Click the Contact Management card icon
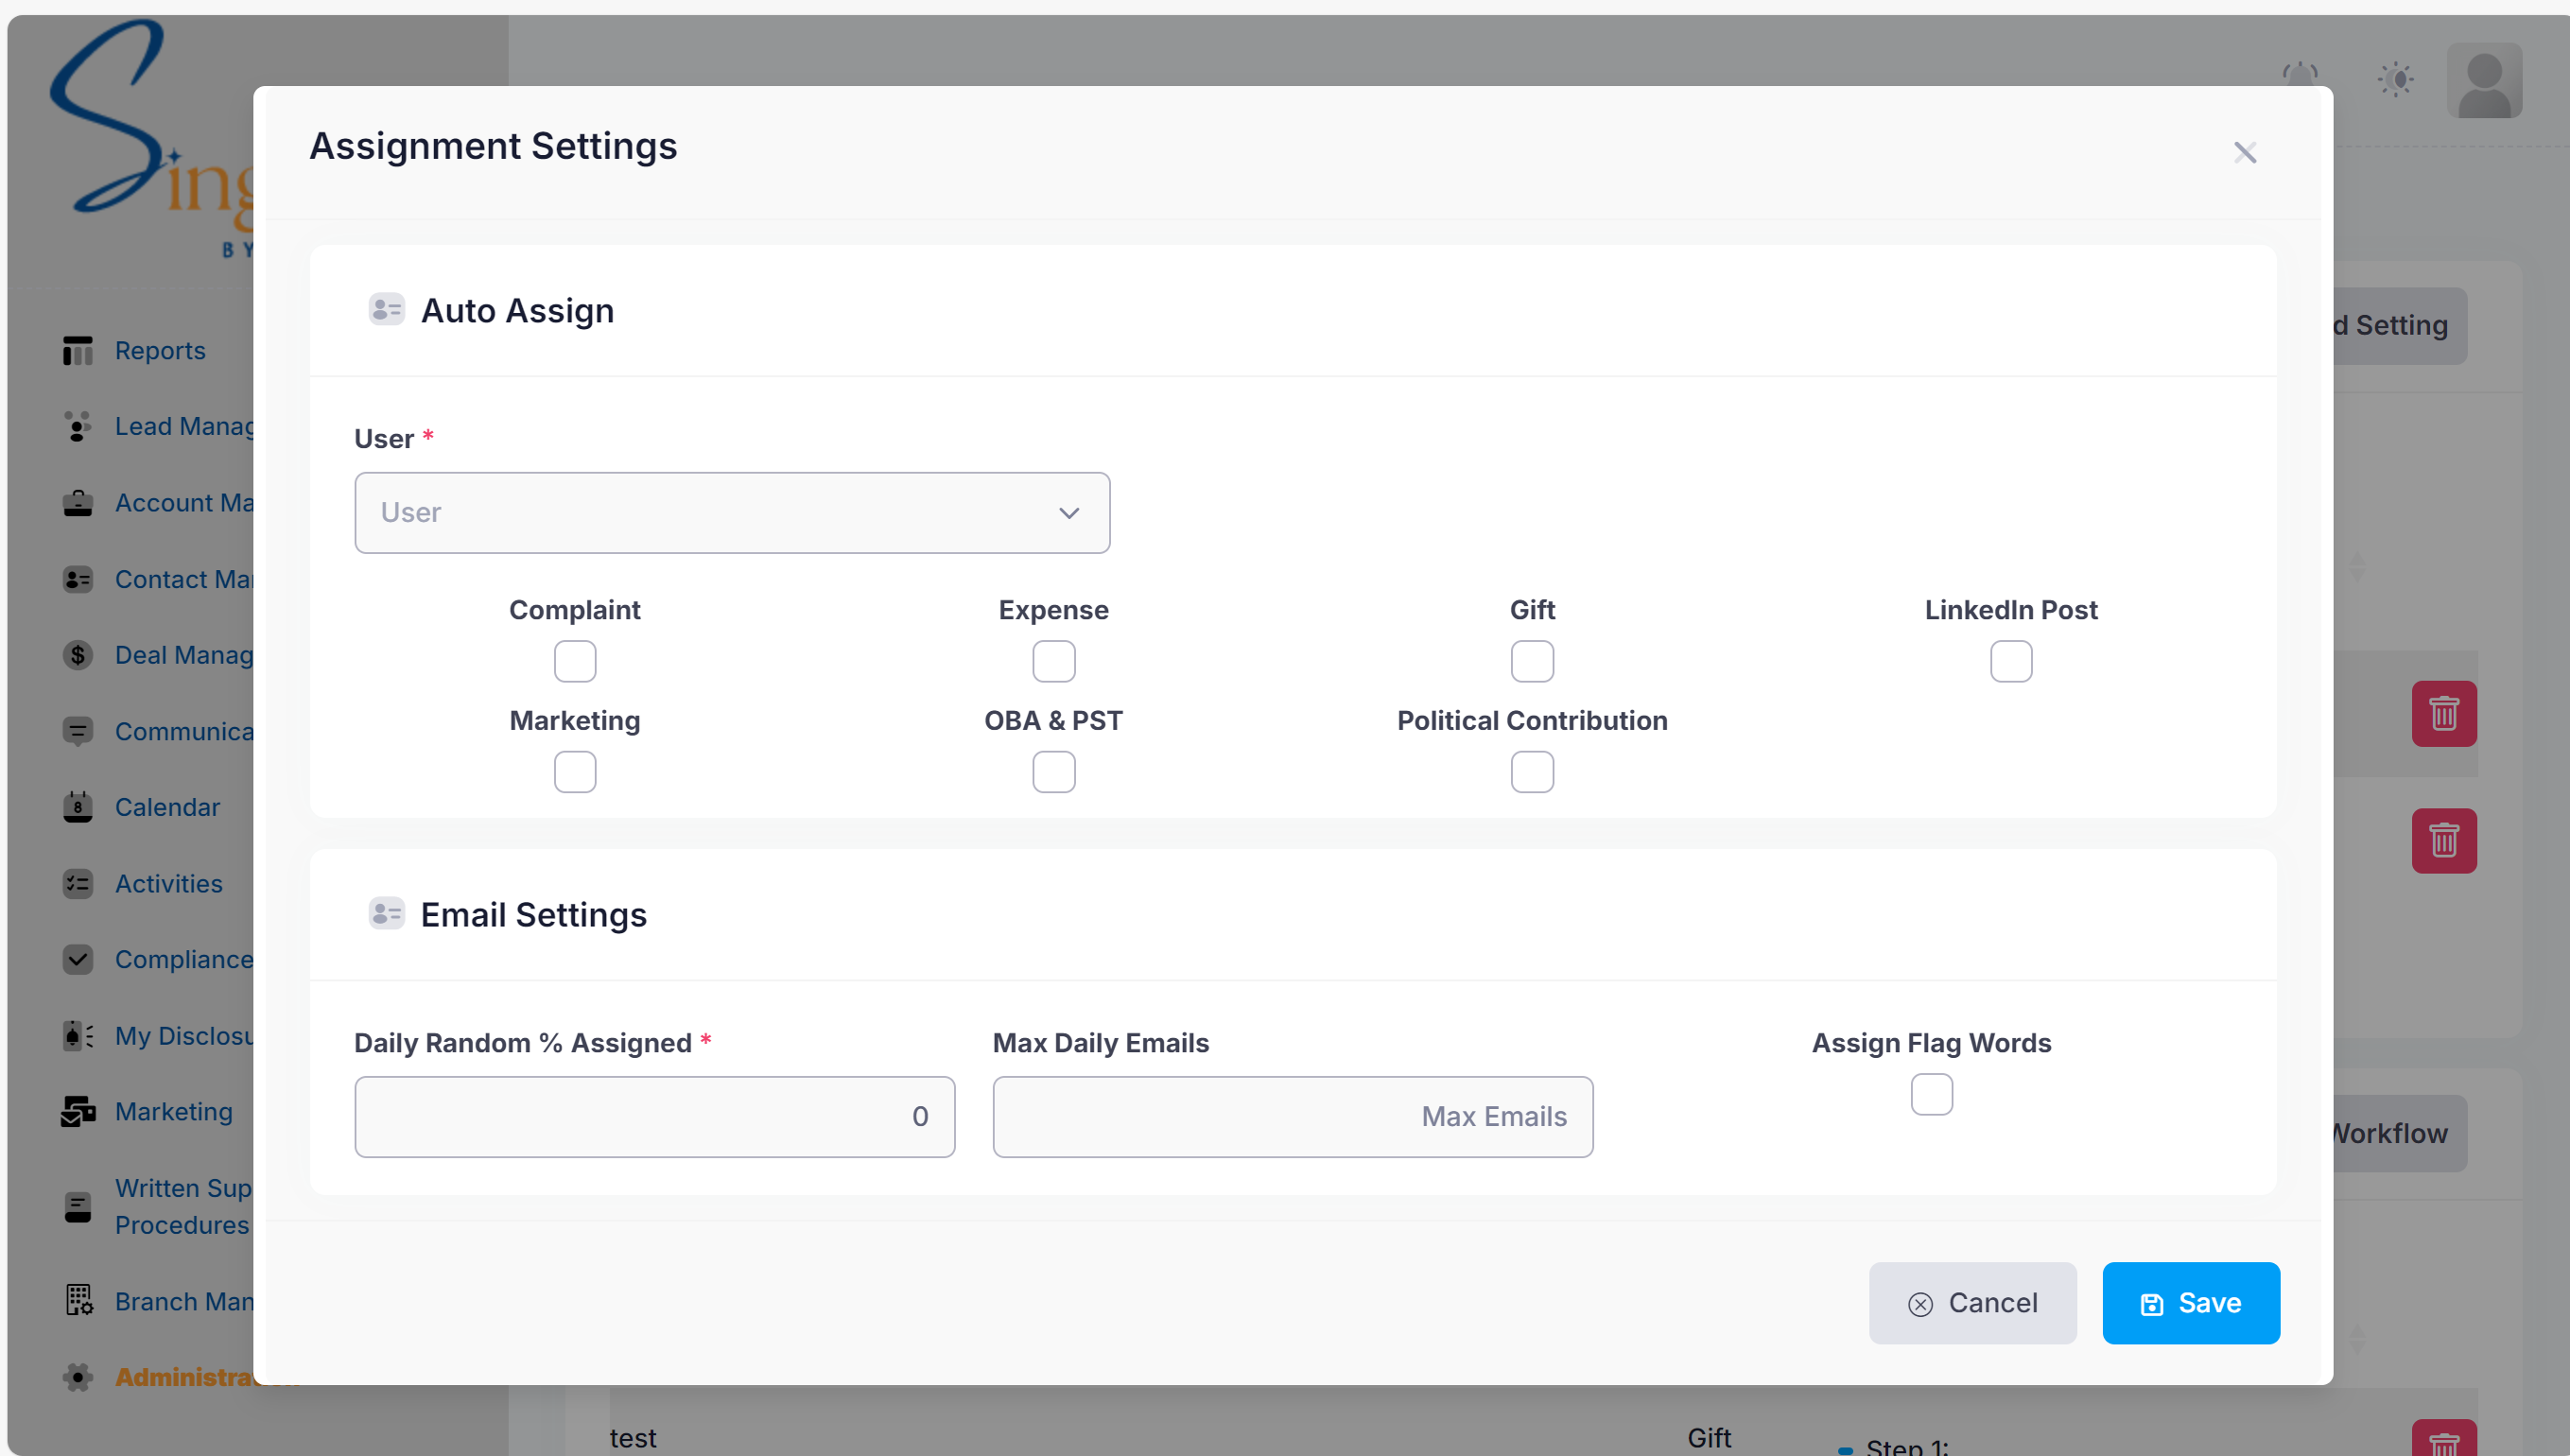 pos(78,579)
